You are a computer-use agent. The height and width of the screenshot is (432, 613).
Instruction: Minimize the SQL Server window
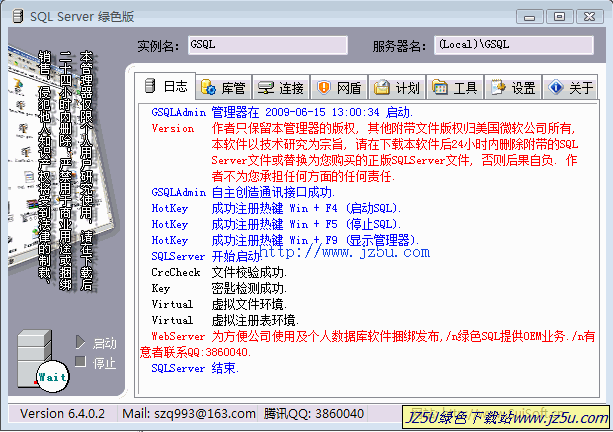(529, 17)
